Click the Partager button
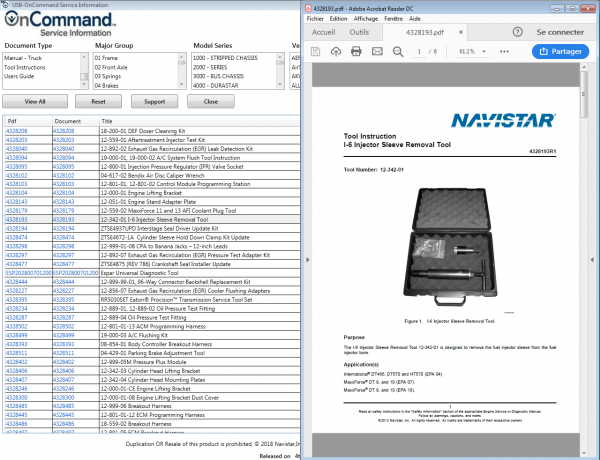This screenshot has width=600, height=460. point(560,51)
